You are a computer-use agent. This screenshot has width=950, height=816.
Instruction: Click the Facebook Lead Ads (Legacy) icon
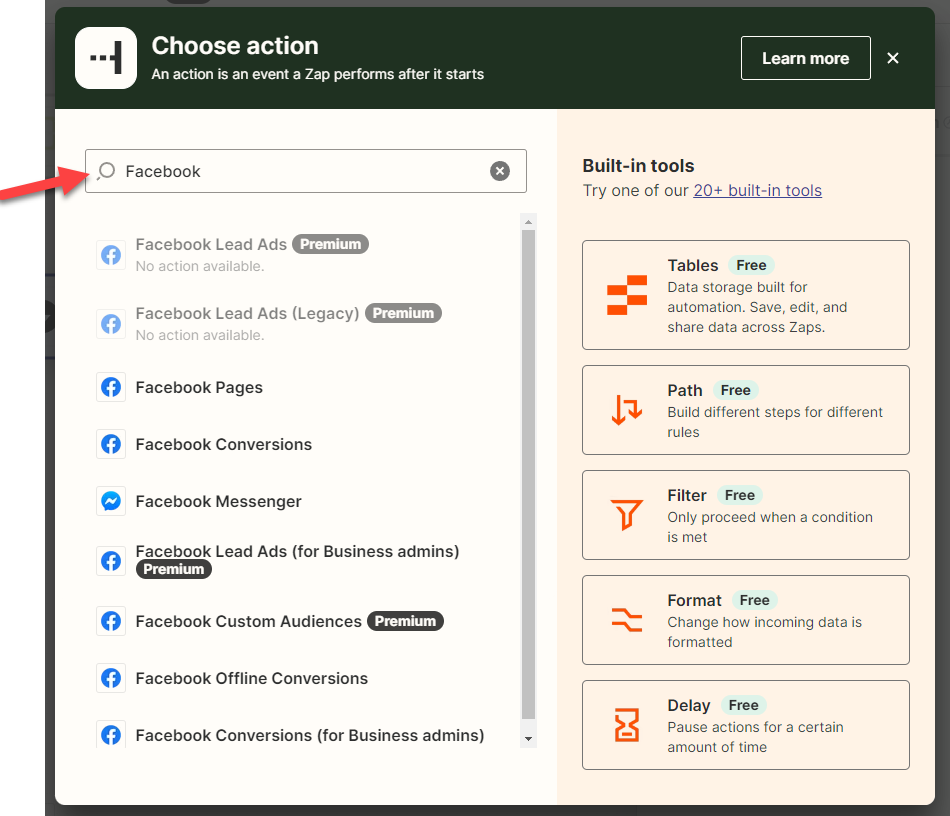pos(111,324)
